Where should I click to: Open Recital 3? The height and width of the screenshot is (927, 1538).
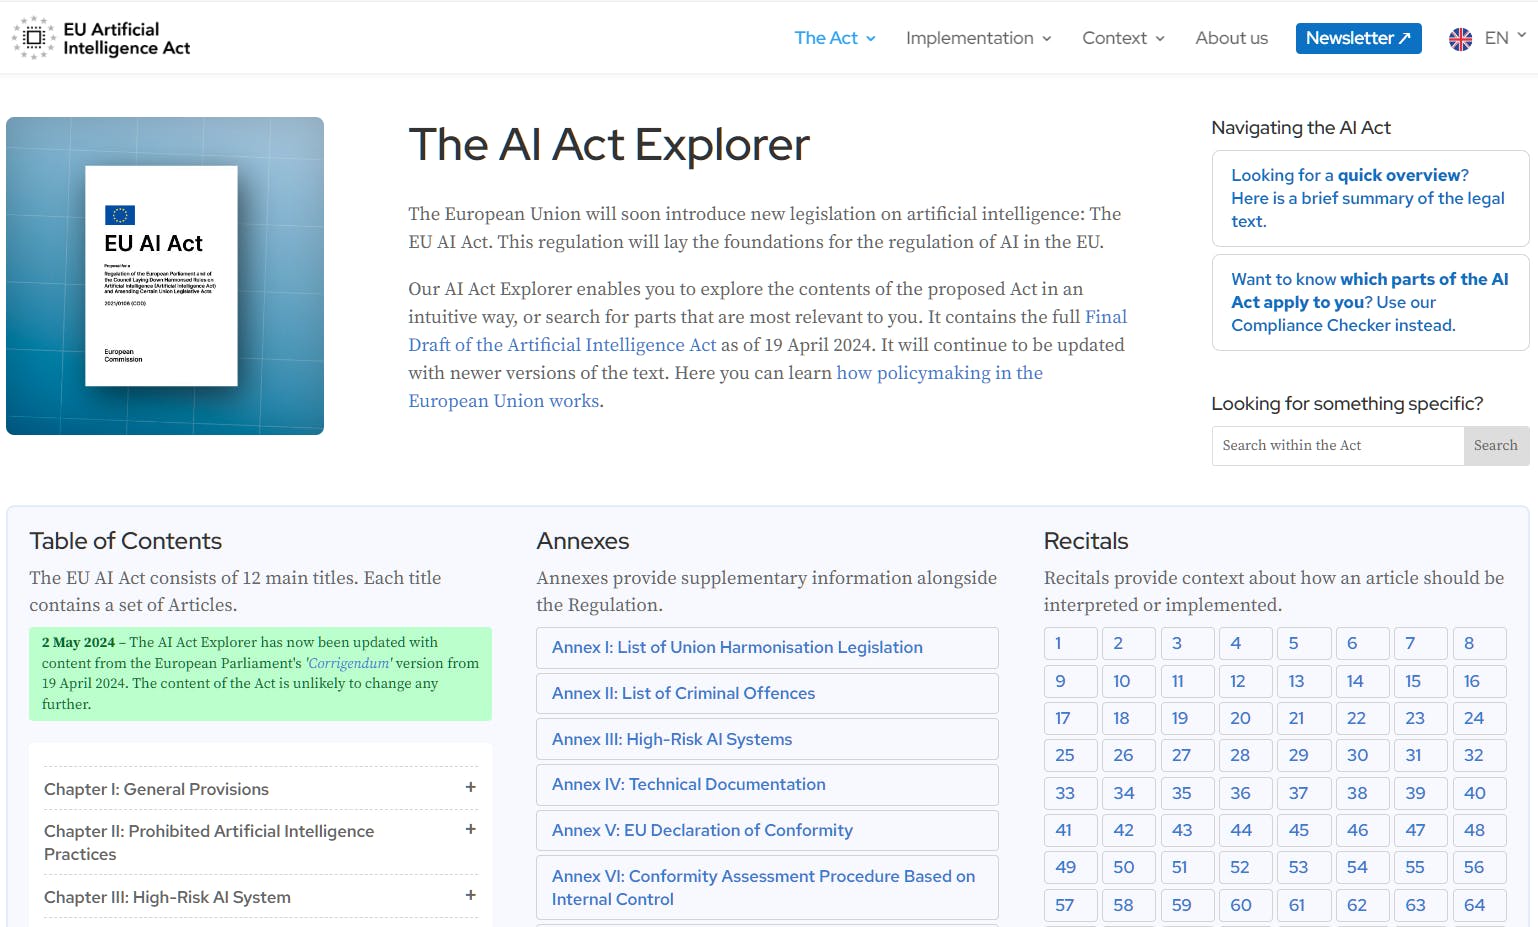point(1187,643)
